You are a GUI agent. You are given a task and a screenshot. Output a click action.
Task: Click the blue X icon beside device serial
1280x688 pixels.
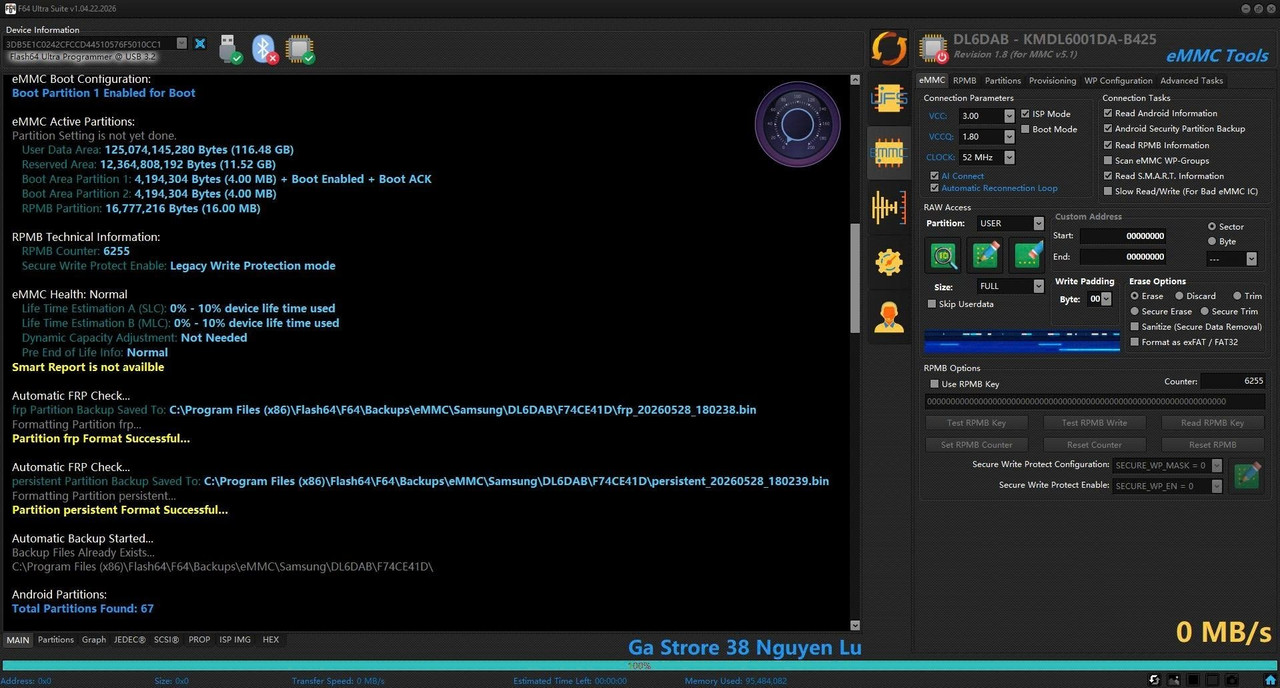200,44
